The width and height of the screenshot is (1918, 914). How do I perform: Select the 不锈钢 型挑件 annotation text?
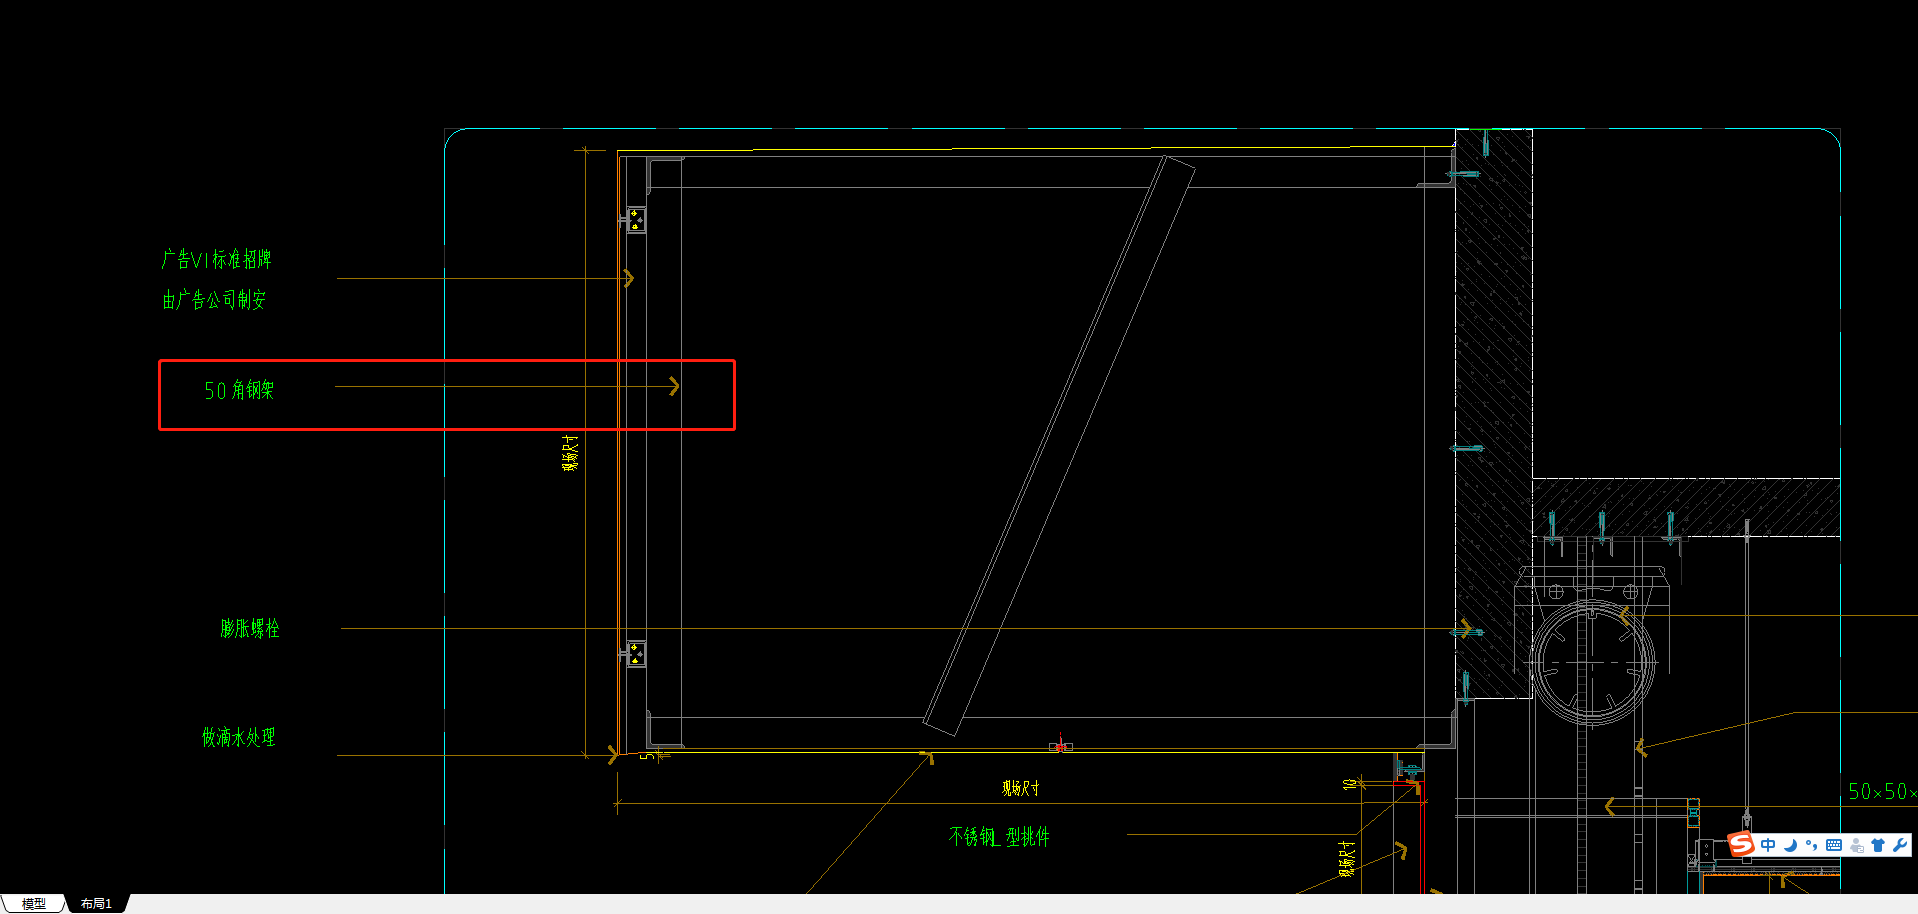pos(999,836)
